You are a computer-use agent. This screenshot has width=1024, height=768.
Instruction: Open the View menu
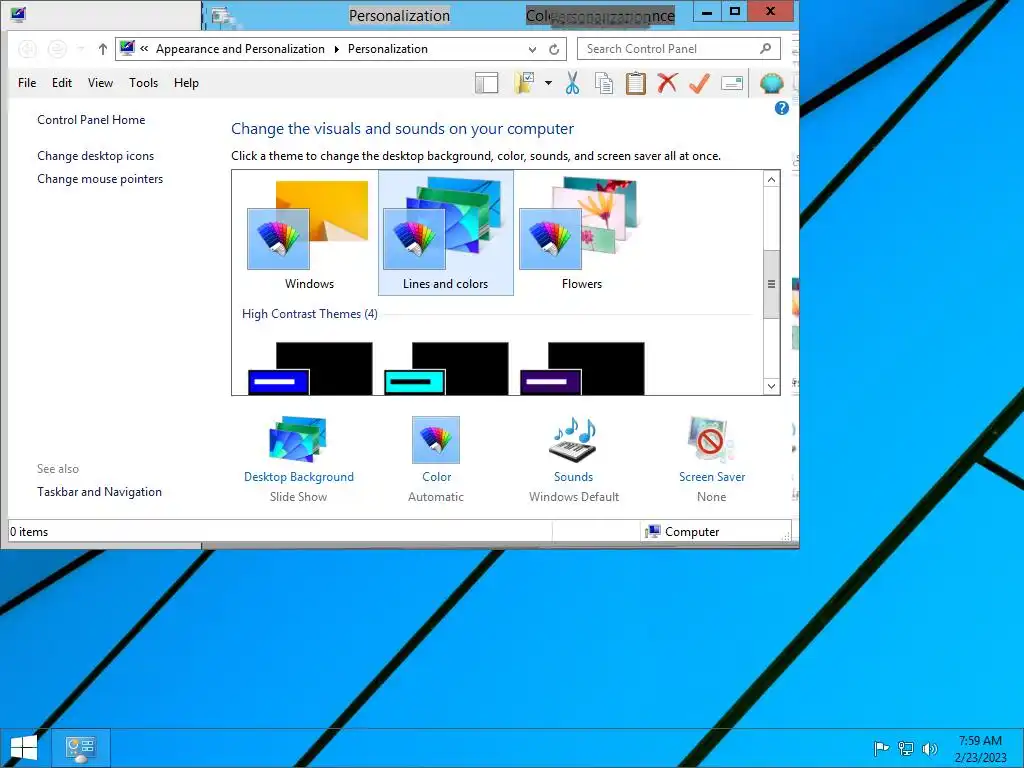click(101, 83)
